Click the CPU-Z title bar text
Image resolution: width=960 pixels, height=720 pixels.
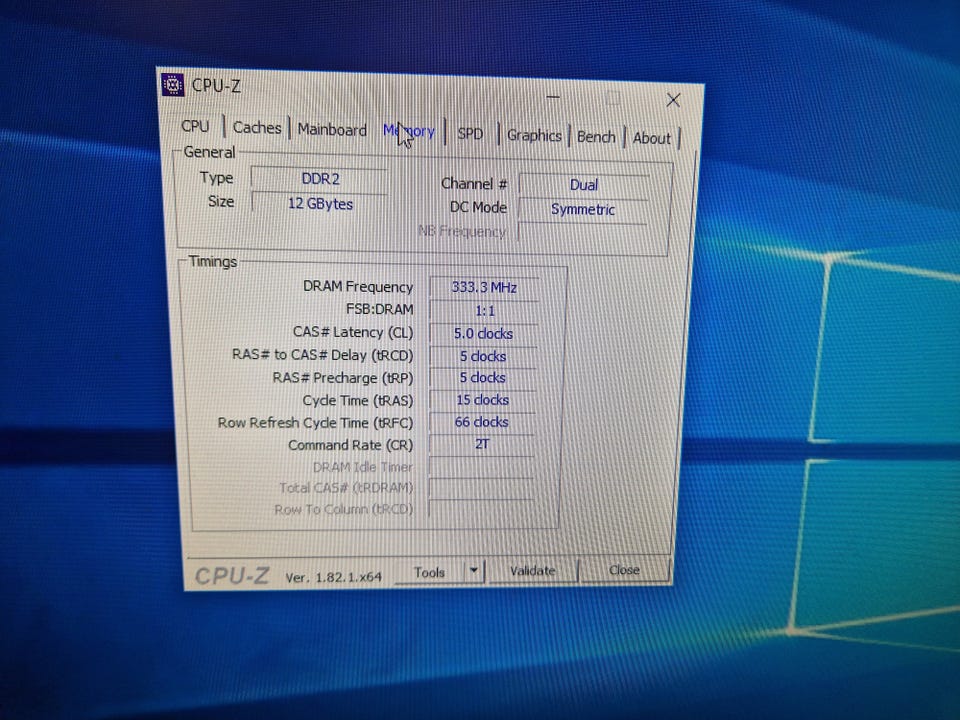pos(216,86)
